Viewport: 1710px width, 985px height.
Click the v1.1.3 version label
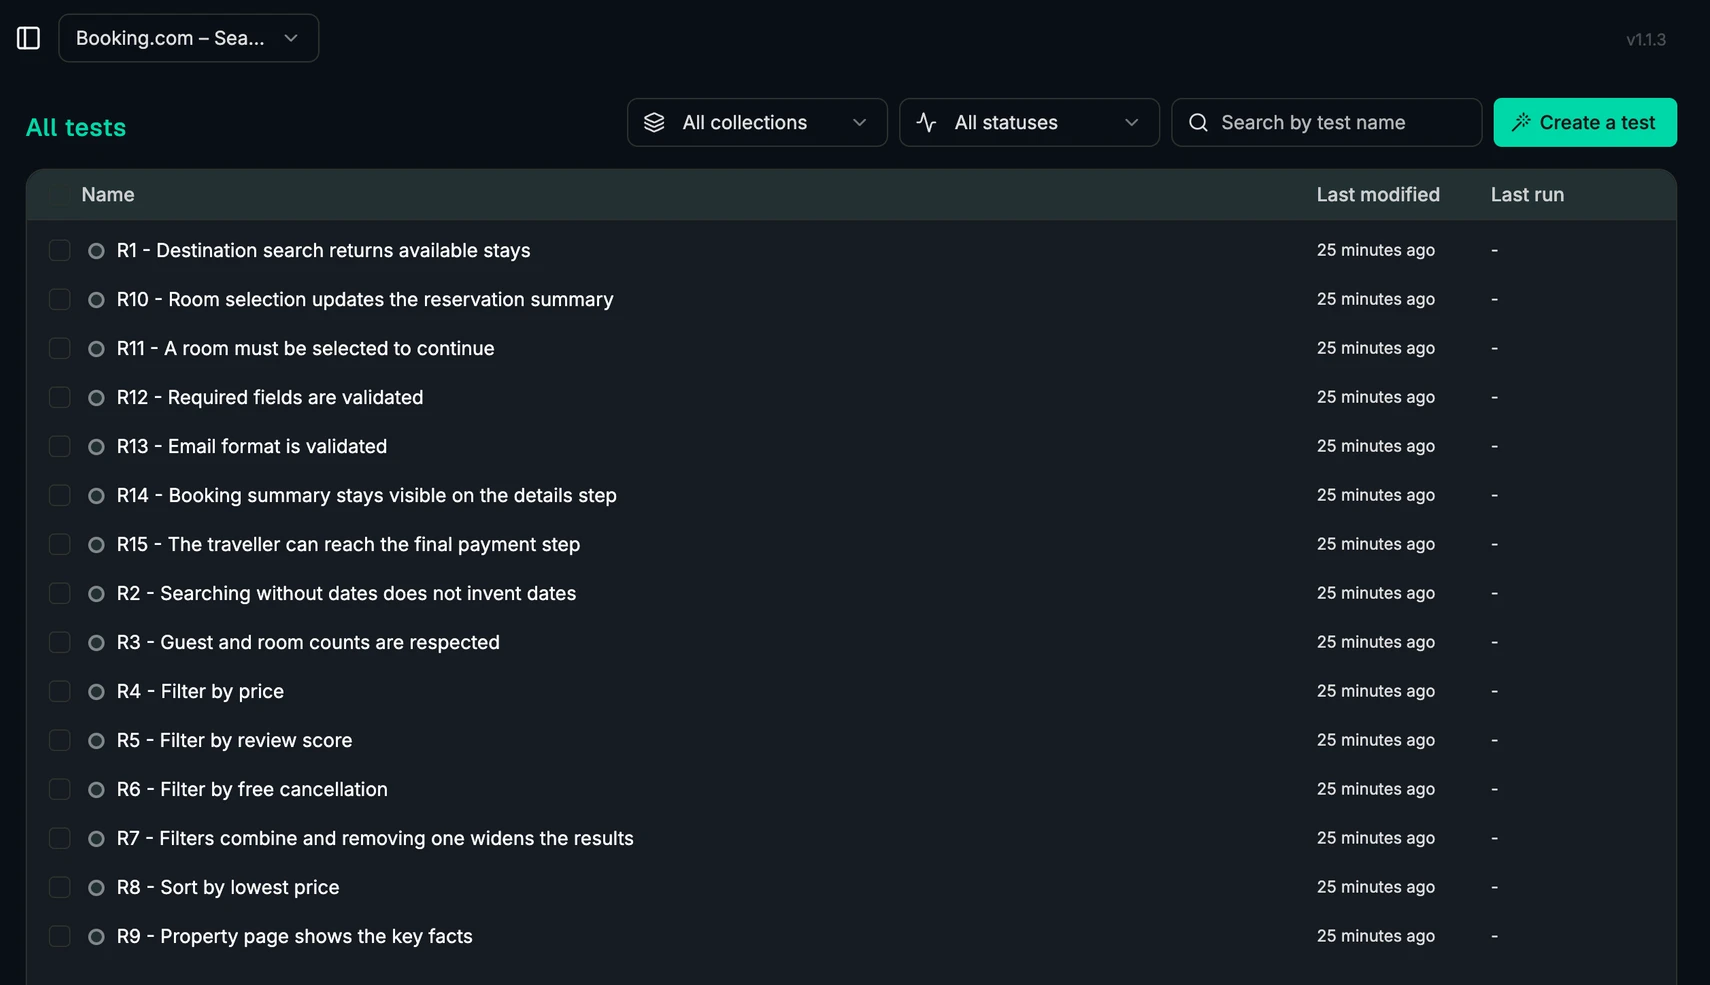tap(1646, 40)
